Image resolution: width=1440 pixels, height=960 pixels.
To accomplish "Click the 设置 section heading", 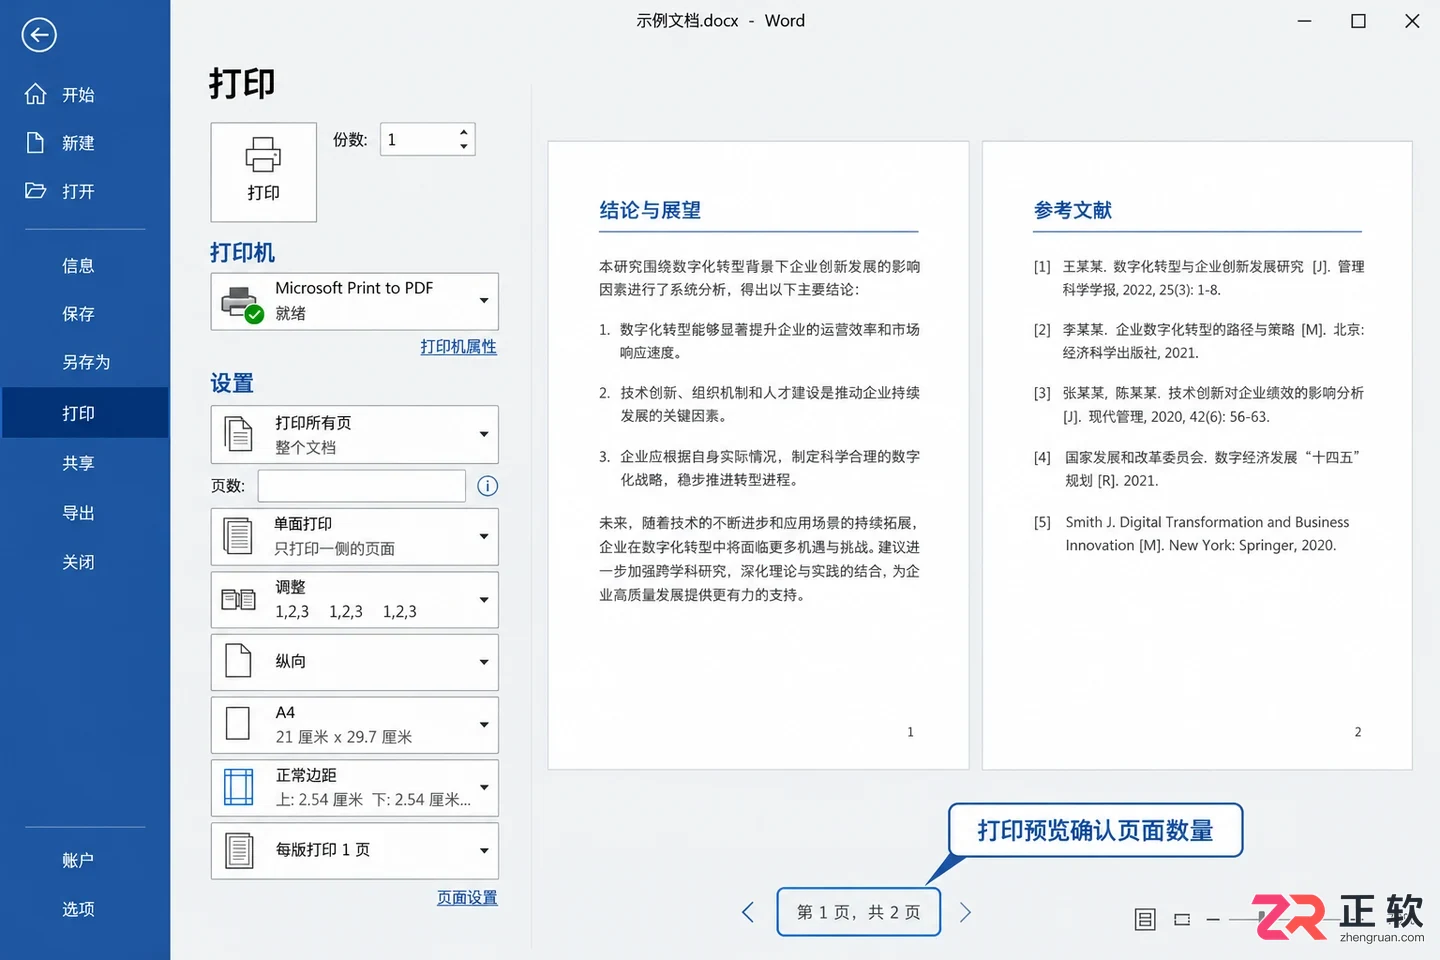I will click(232, 383).
